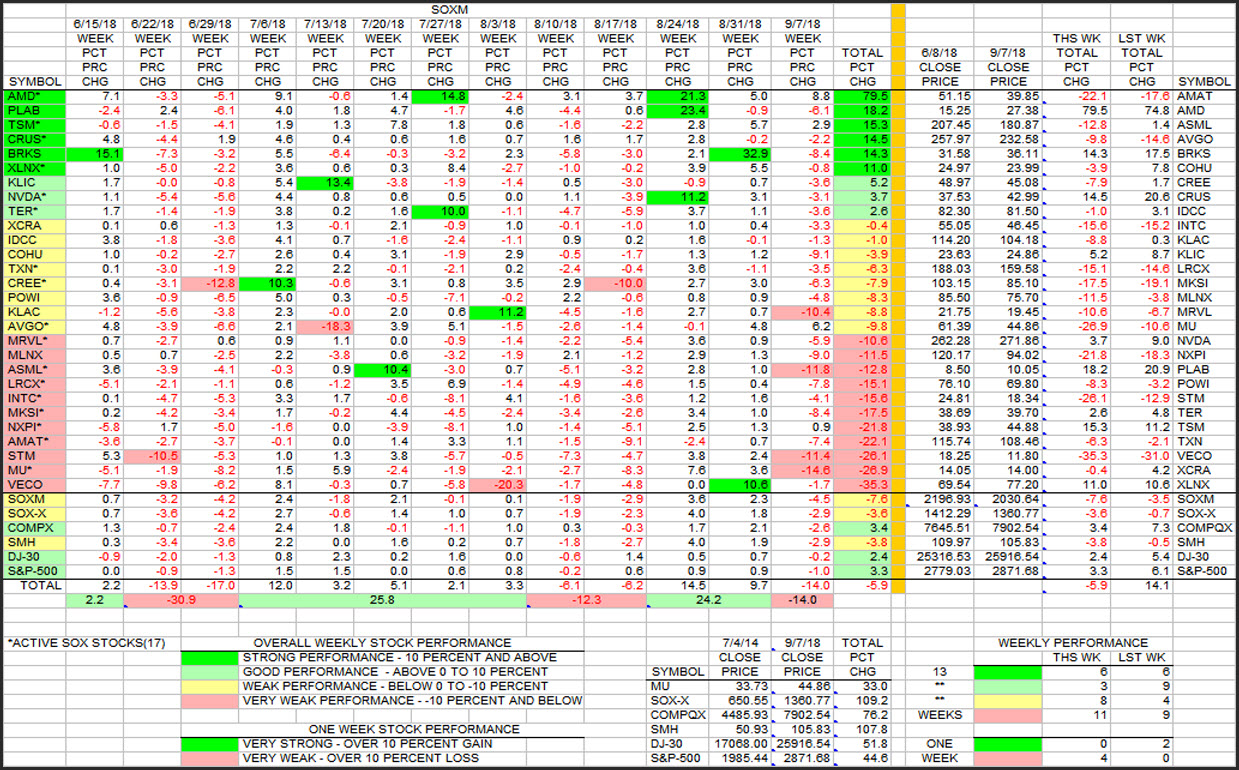Viewport: 1239px width, 770px height.
Task: Click the 7/4/14 close price header
Action: [x=739, y=643]
